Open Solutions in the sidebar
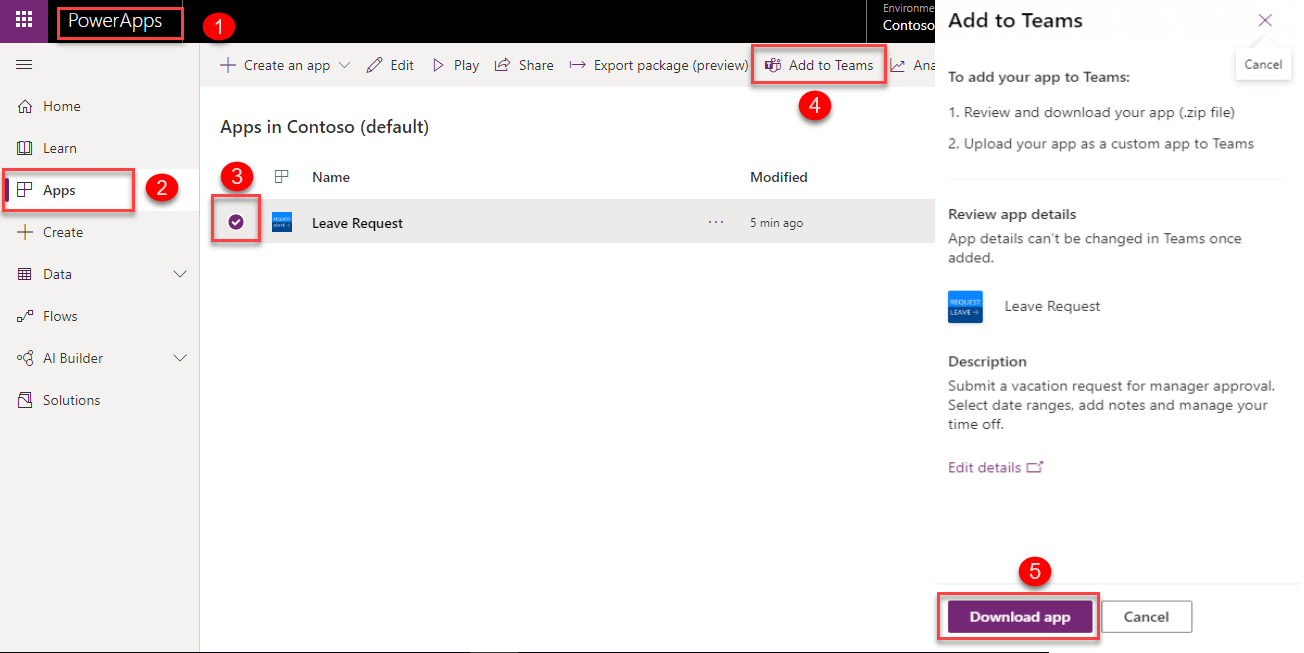 point(71,400)
